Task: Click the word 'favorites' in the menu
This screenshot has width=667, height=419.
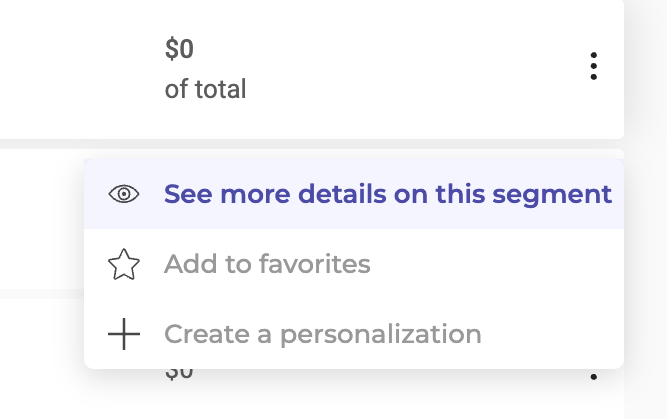Action: 314,264
